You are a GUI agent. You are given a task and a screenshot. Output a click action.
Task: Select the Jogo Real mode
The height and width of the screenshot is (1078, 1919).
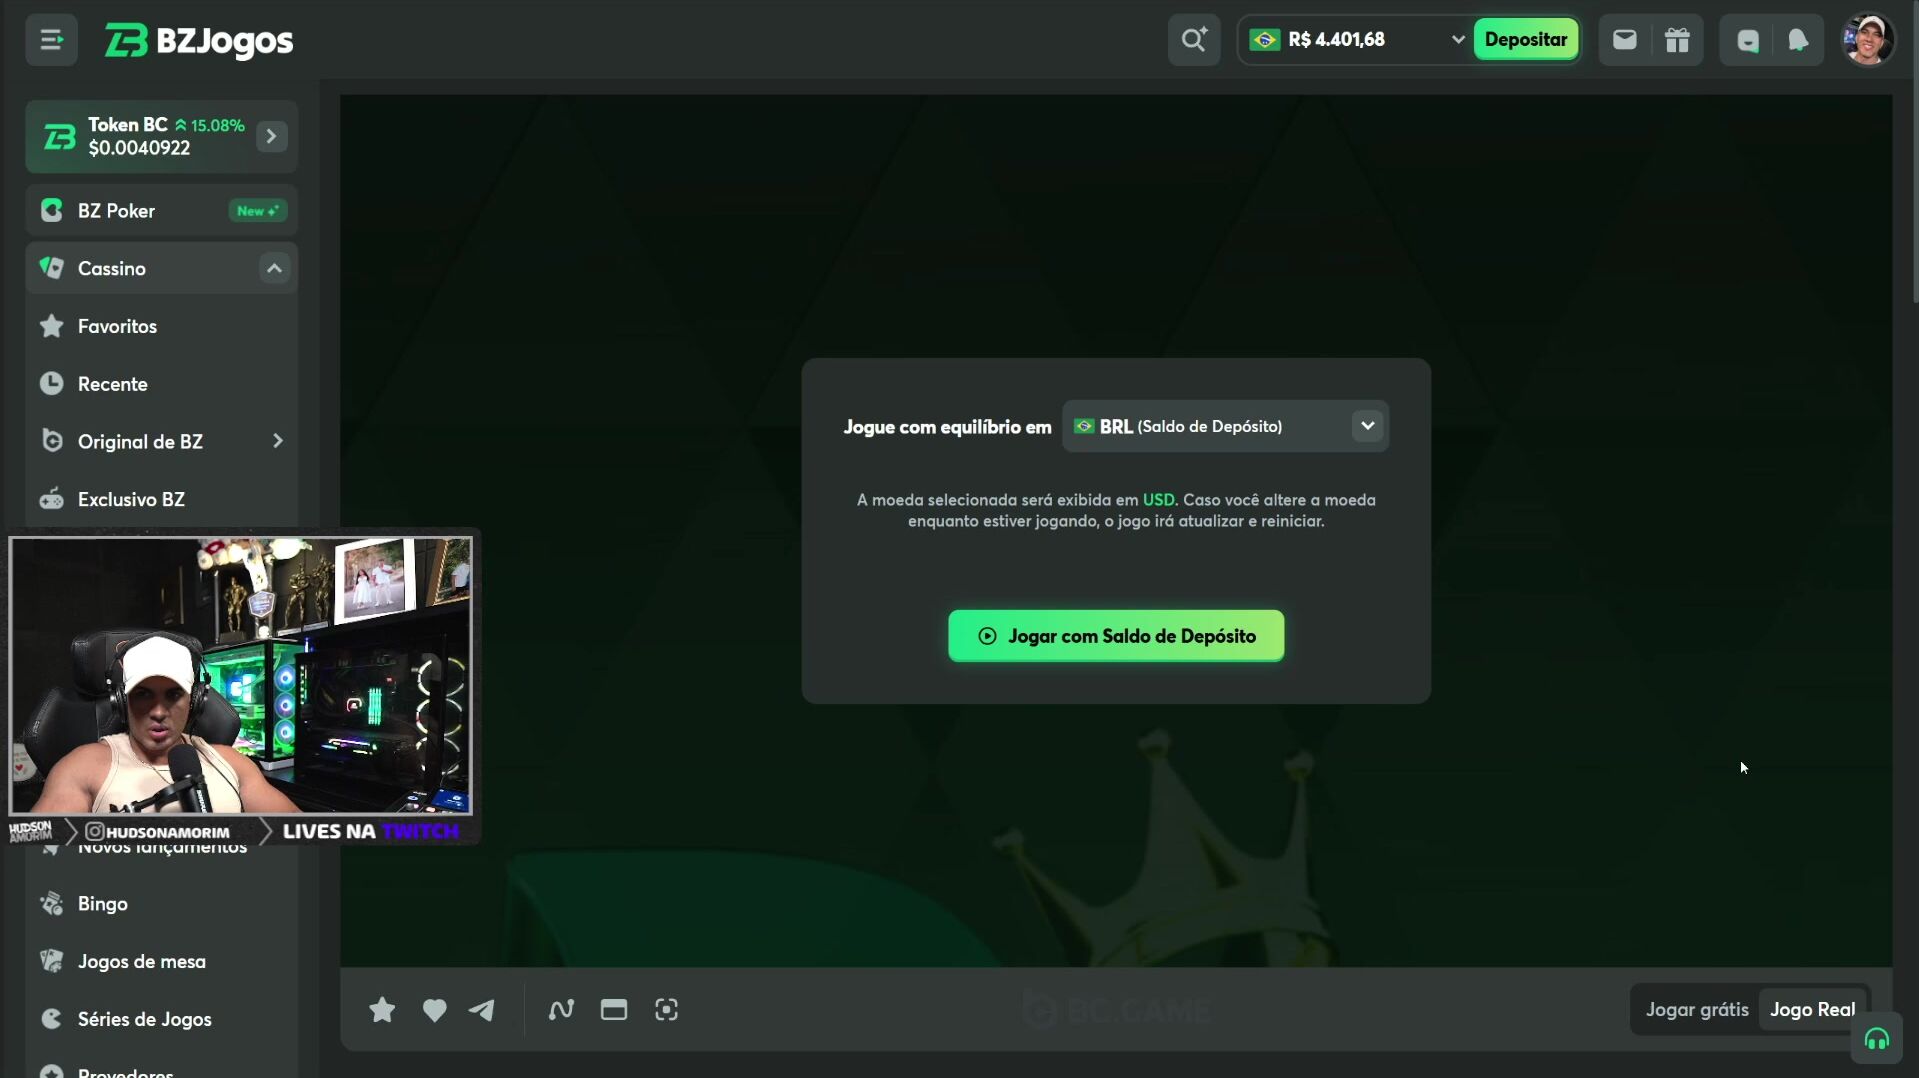[1812, 1010]
